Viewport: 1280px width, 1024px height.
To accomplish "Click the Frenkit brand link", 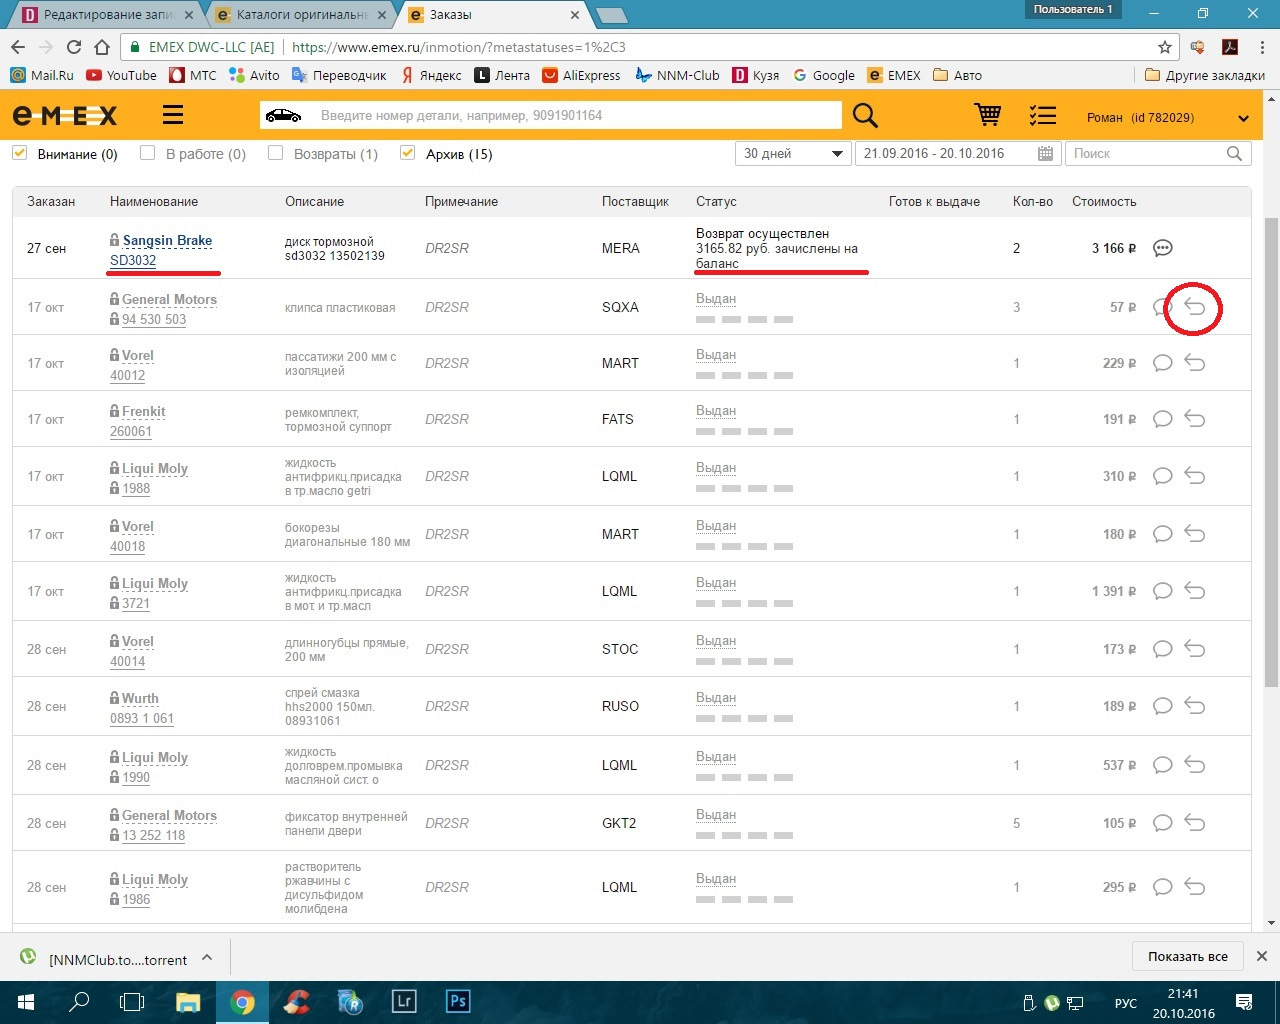I will 144,412.
